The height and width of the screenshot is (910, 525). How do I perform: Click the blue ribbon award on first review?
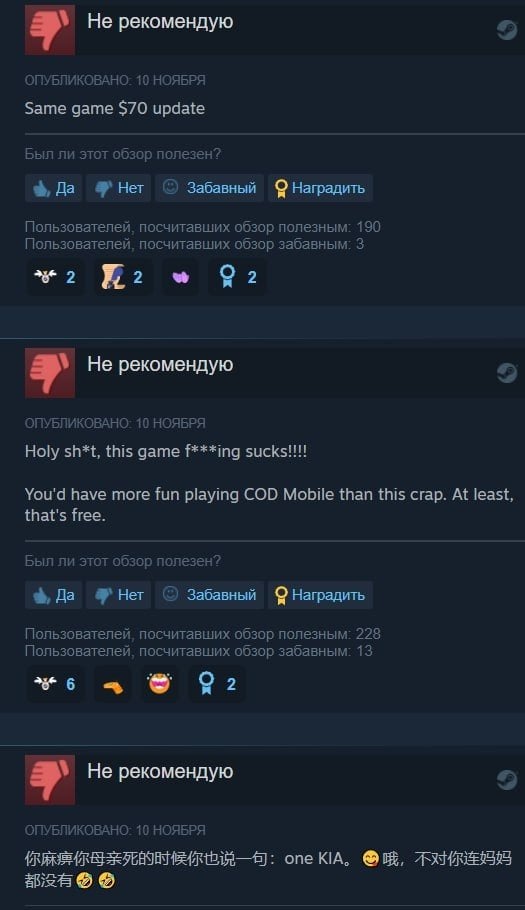tap(237, 277)
